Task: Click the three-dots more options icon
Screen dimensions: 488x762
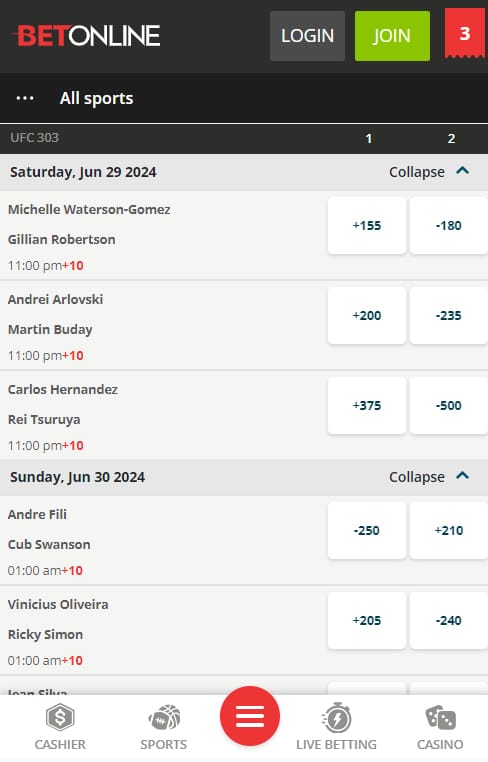Action: [x=25, y=98]
